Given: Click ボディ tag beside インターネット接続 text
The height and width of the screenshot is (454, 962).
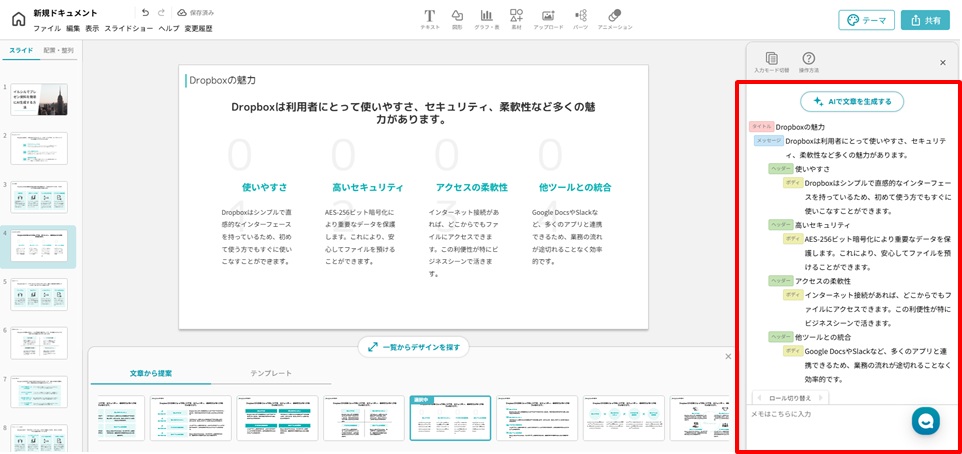Looking at the screenshot, I should click(793, 295).
